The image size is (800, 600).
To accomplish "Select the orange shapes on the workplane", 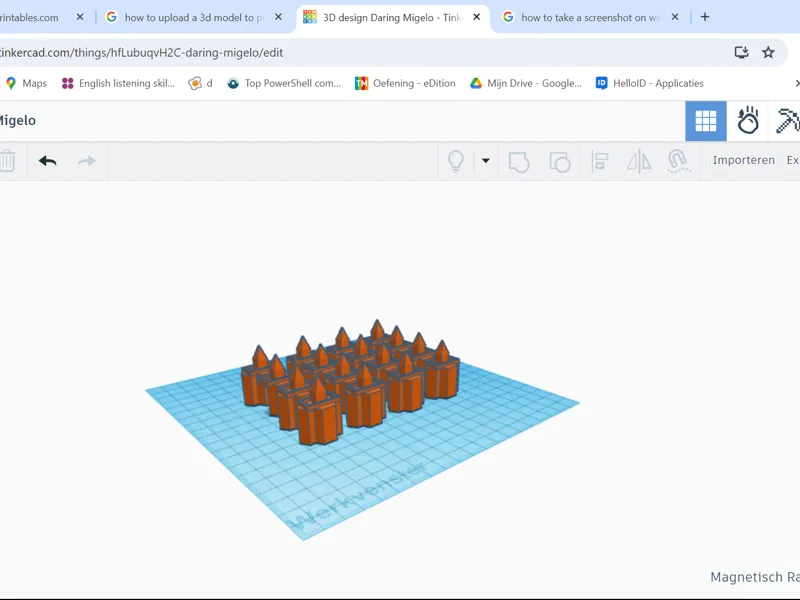I will (x=350, y=382).
